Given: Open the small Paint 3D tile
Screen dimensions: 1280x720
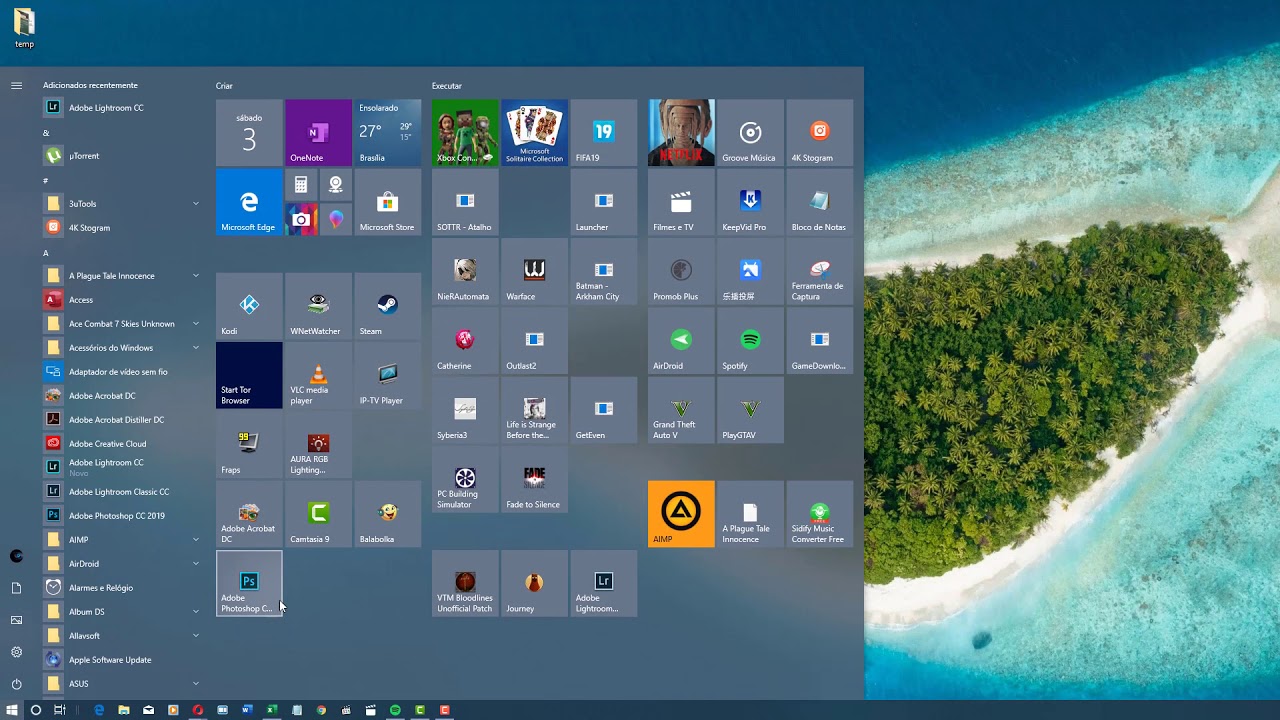Looking at the screenshot, I should point(335,219).
